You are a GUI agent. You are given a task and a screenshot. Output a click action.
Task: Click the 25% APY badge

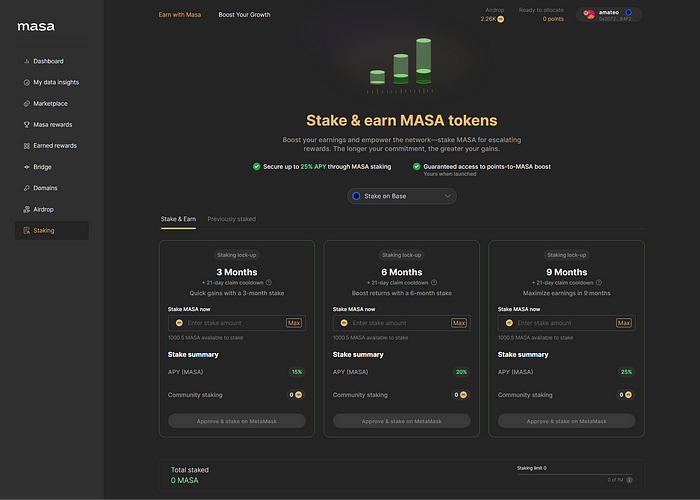(x=626, y=372)
